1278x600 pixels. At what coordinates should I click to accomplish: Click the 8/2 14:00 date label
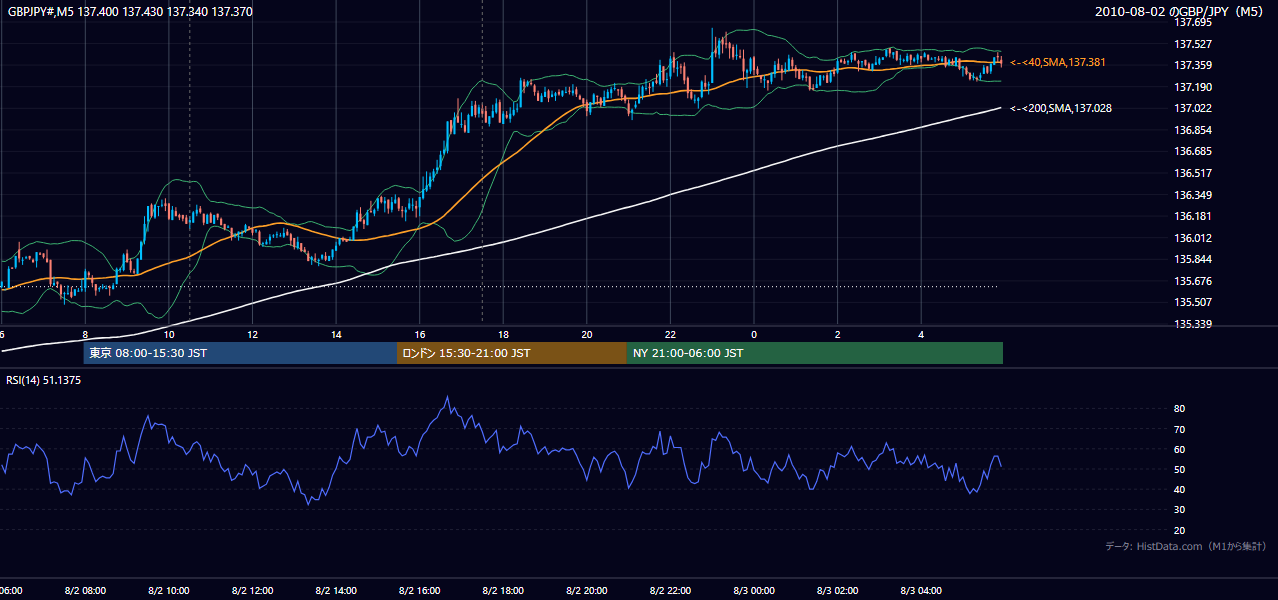pyautogui.click(x=336, y=591)
